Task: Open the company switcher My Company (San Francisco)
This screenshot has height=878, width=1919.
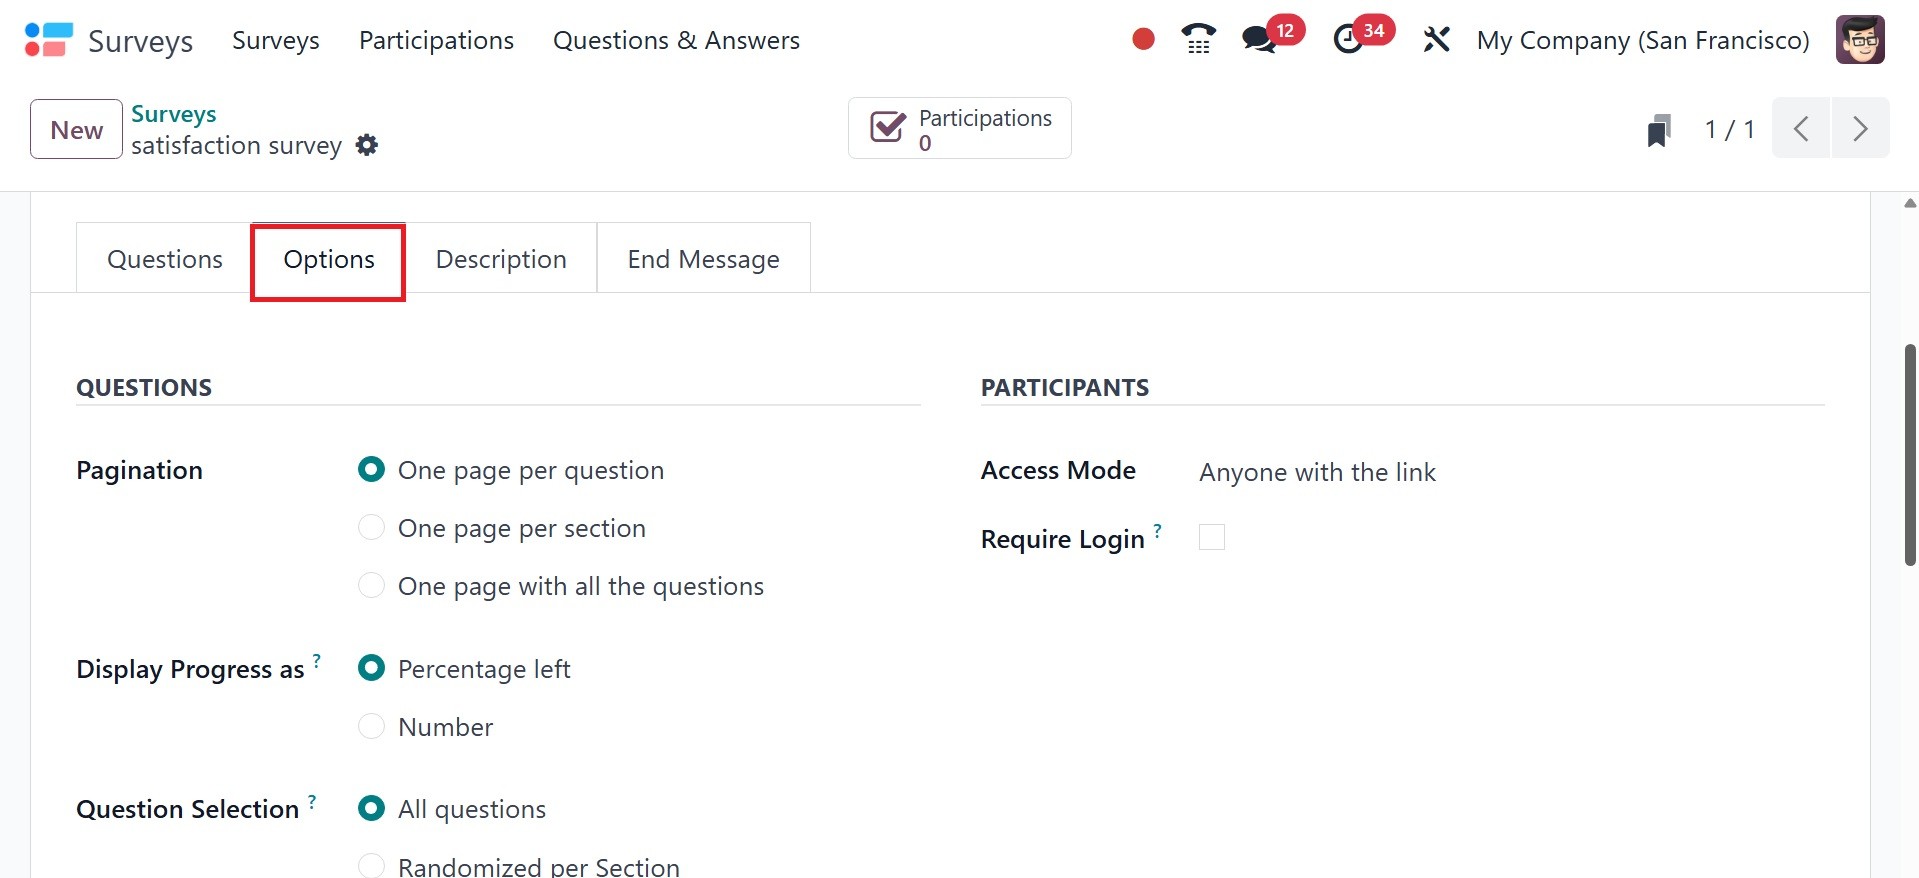Action: (x=1642, y=40)
